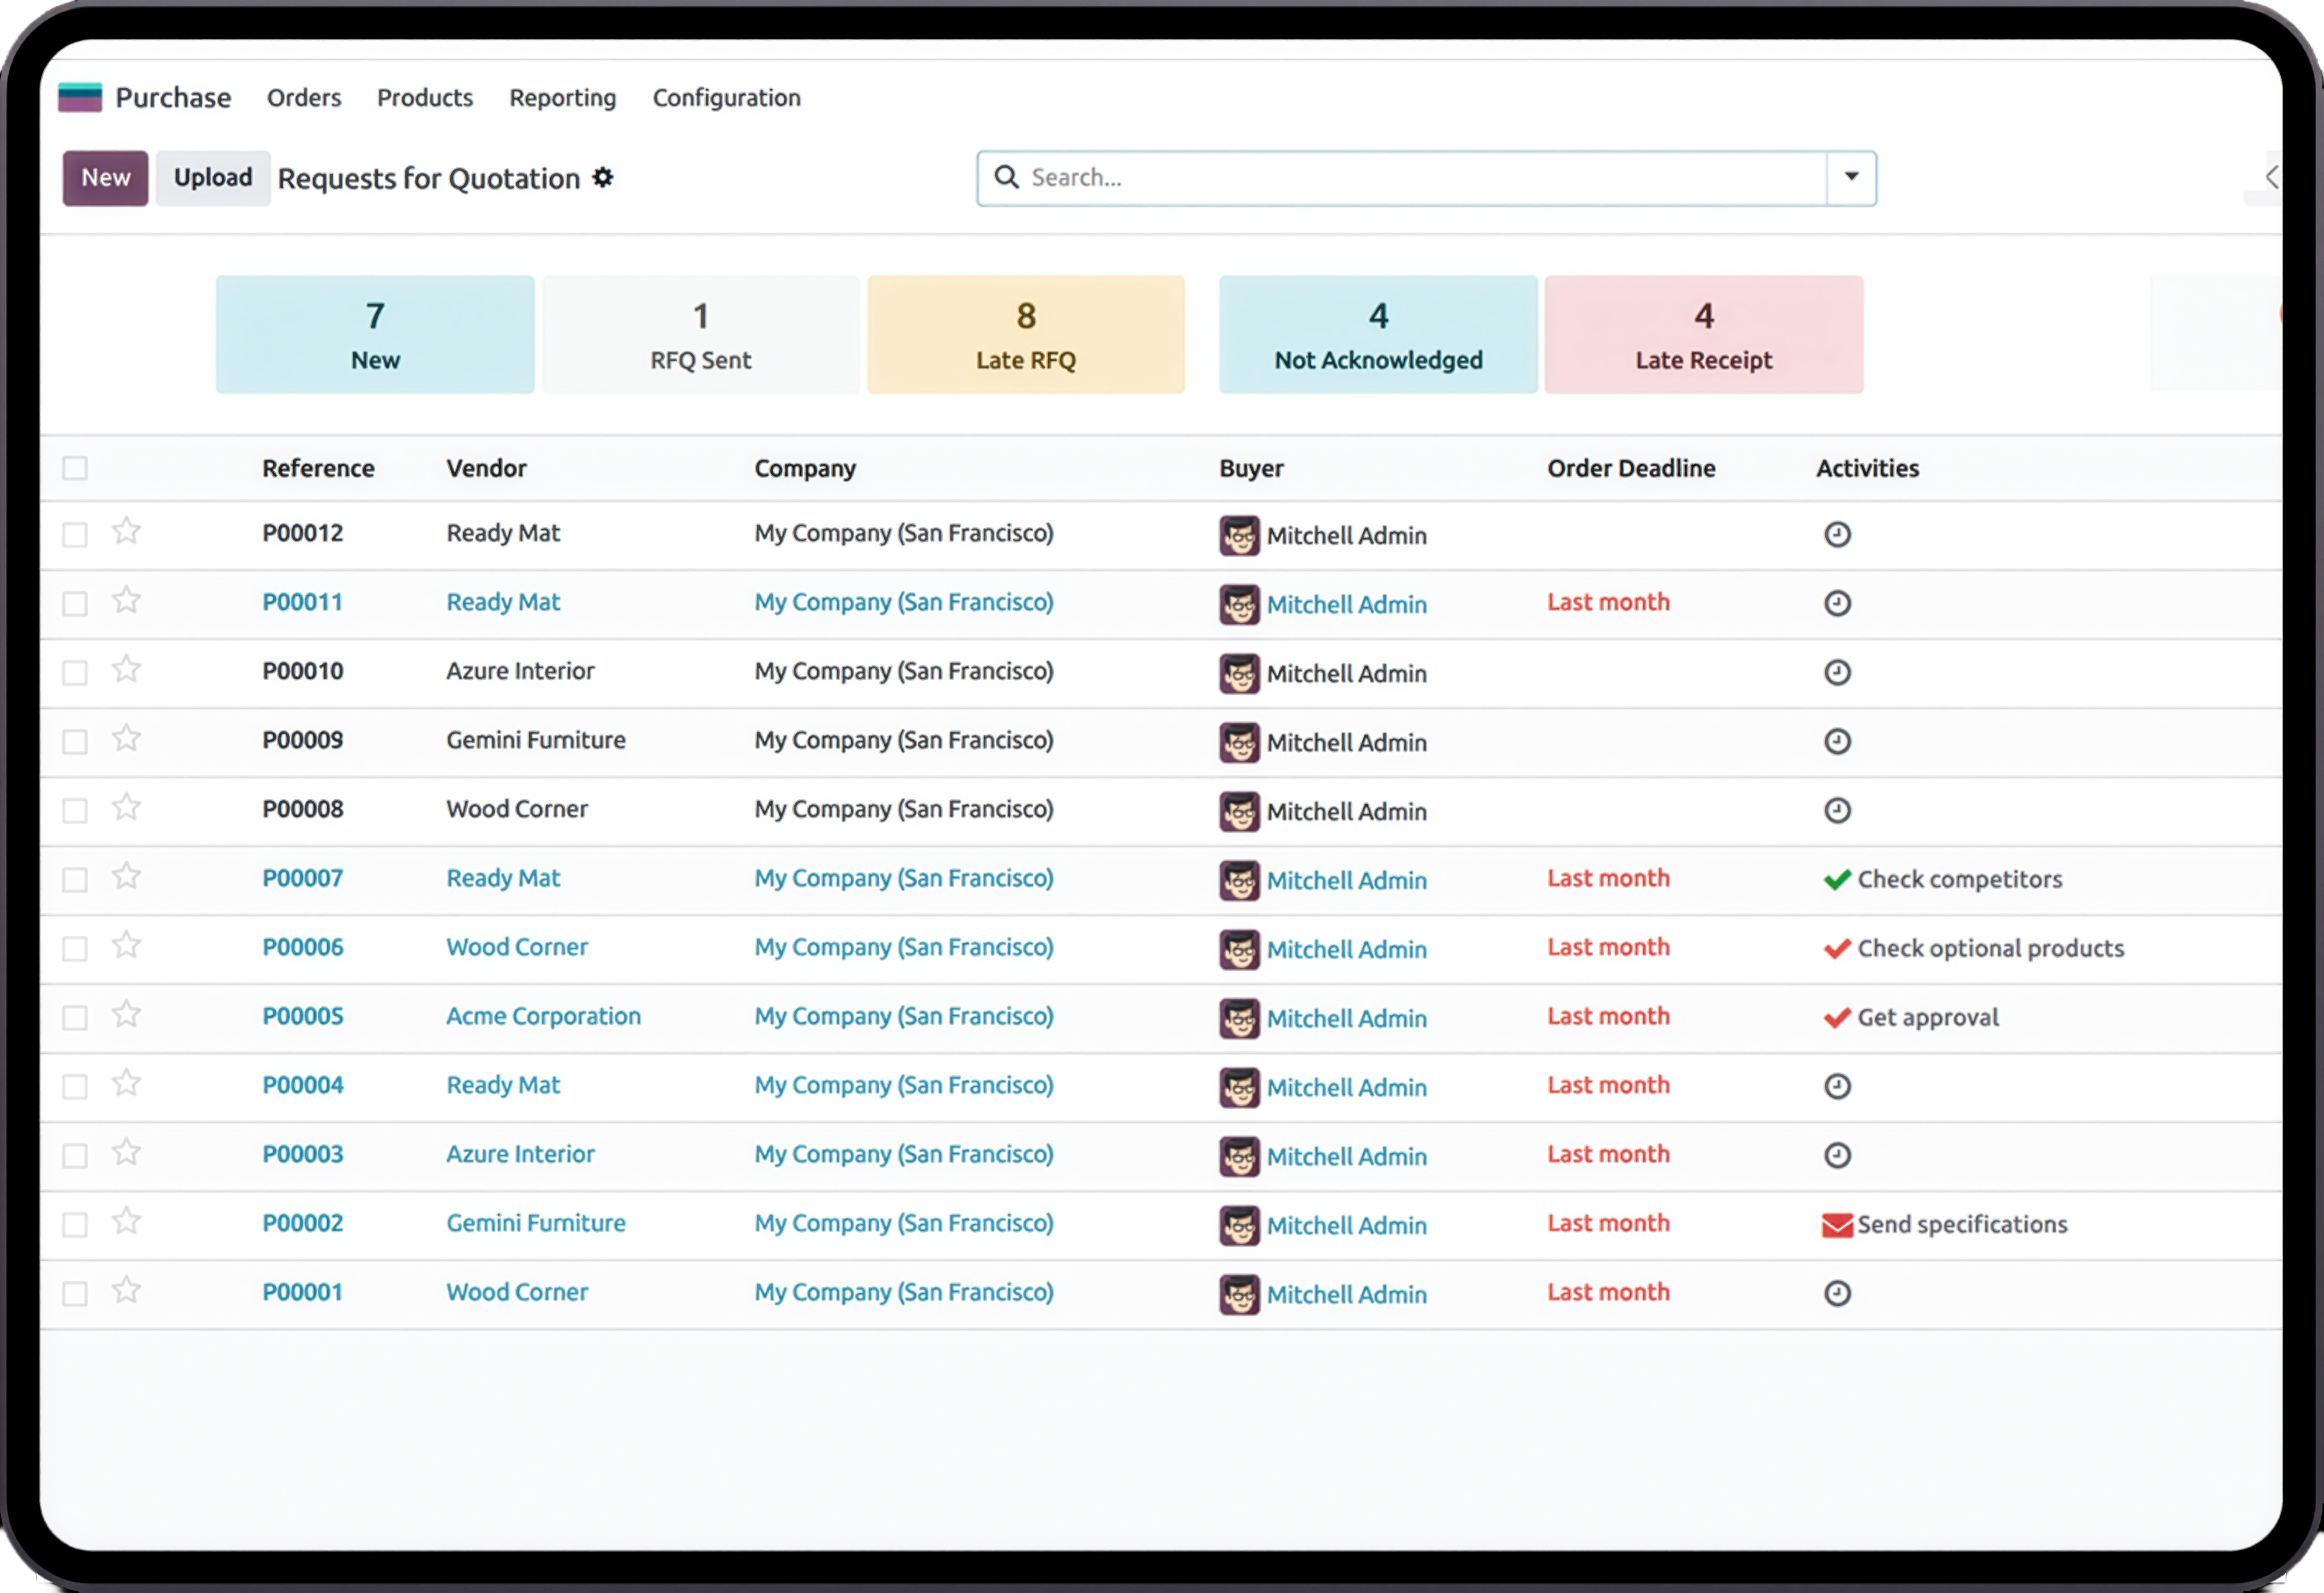Filter by the 7 New card

point(375,335)
